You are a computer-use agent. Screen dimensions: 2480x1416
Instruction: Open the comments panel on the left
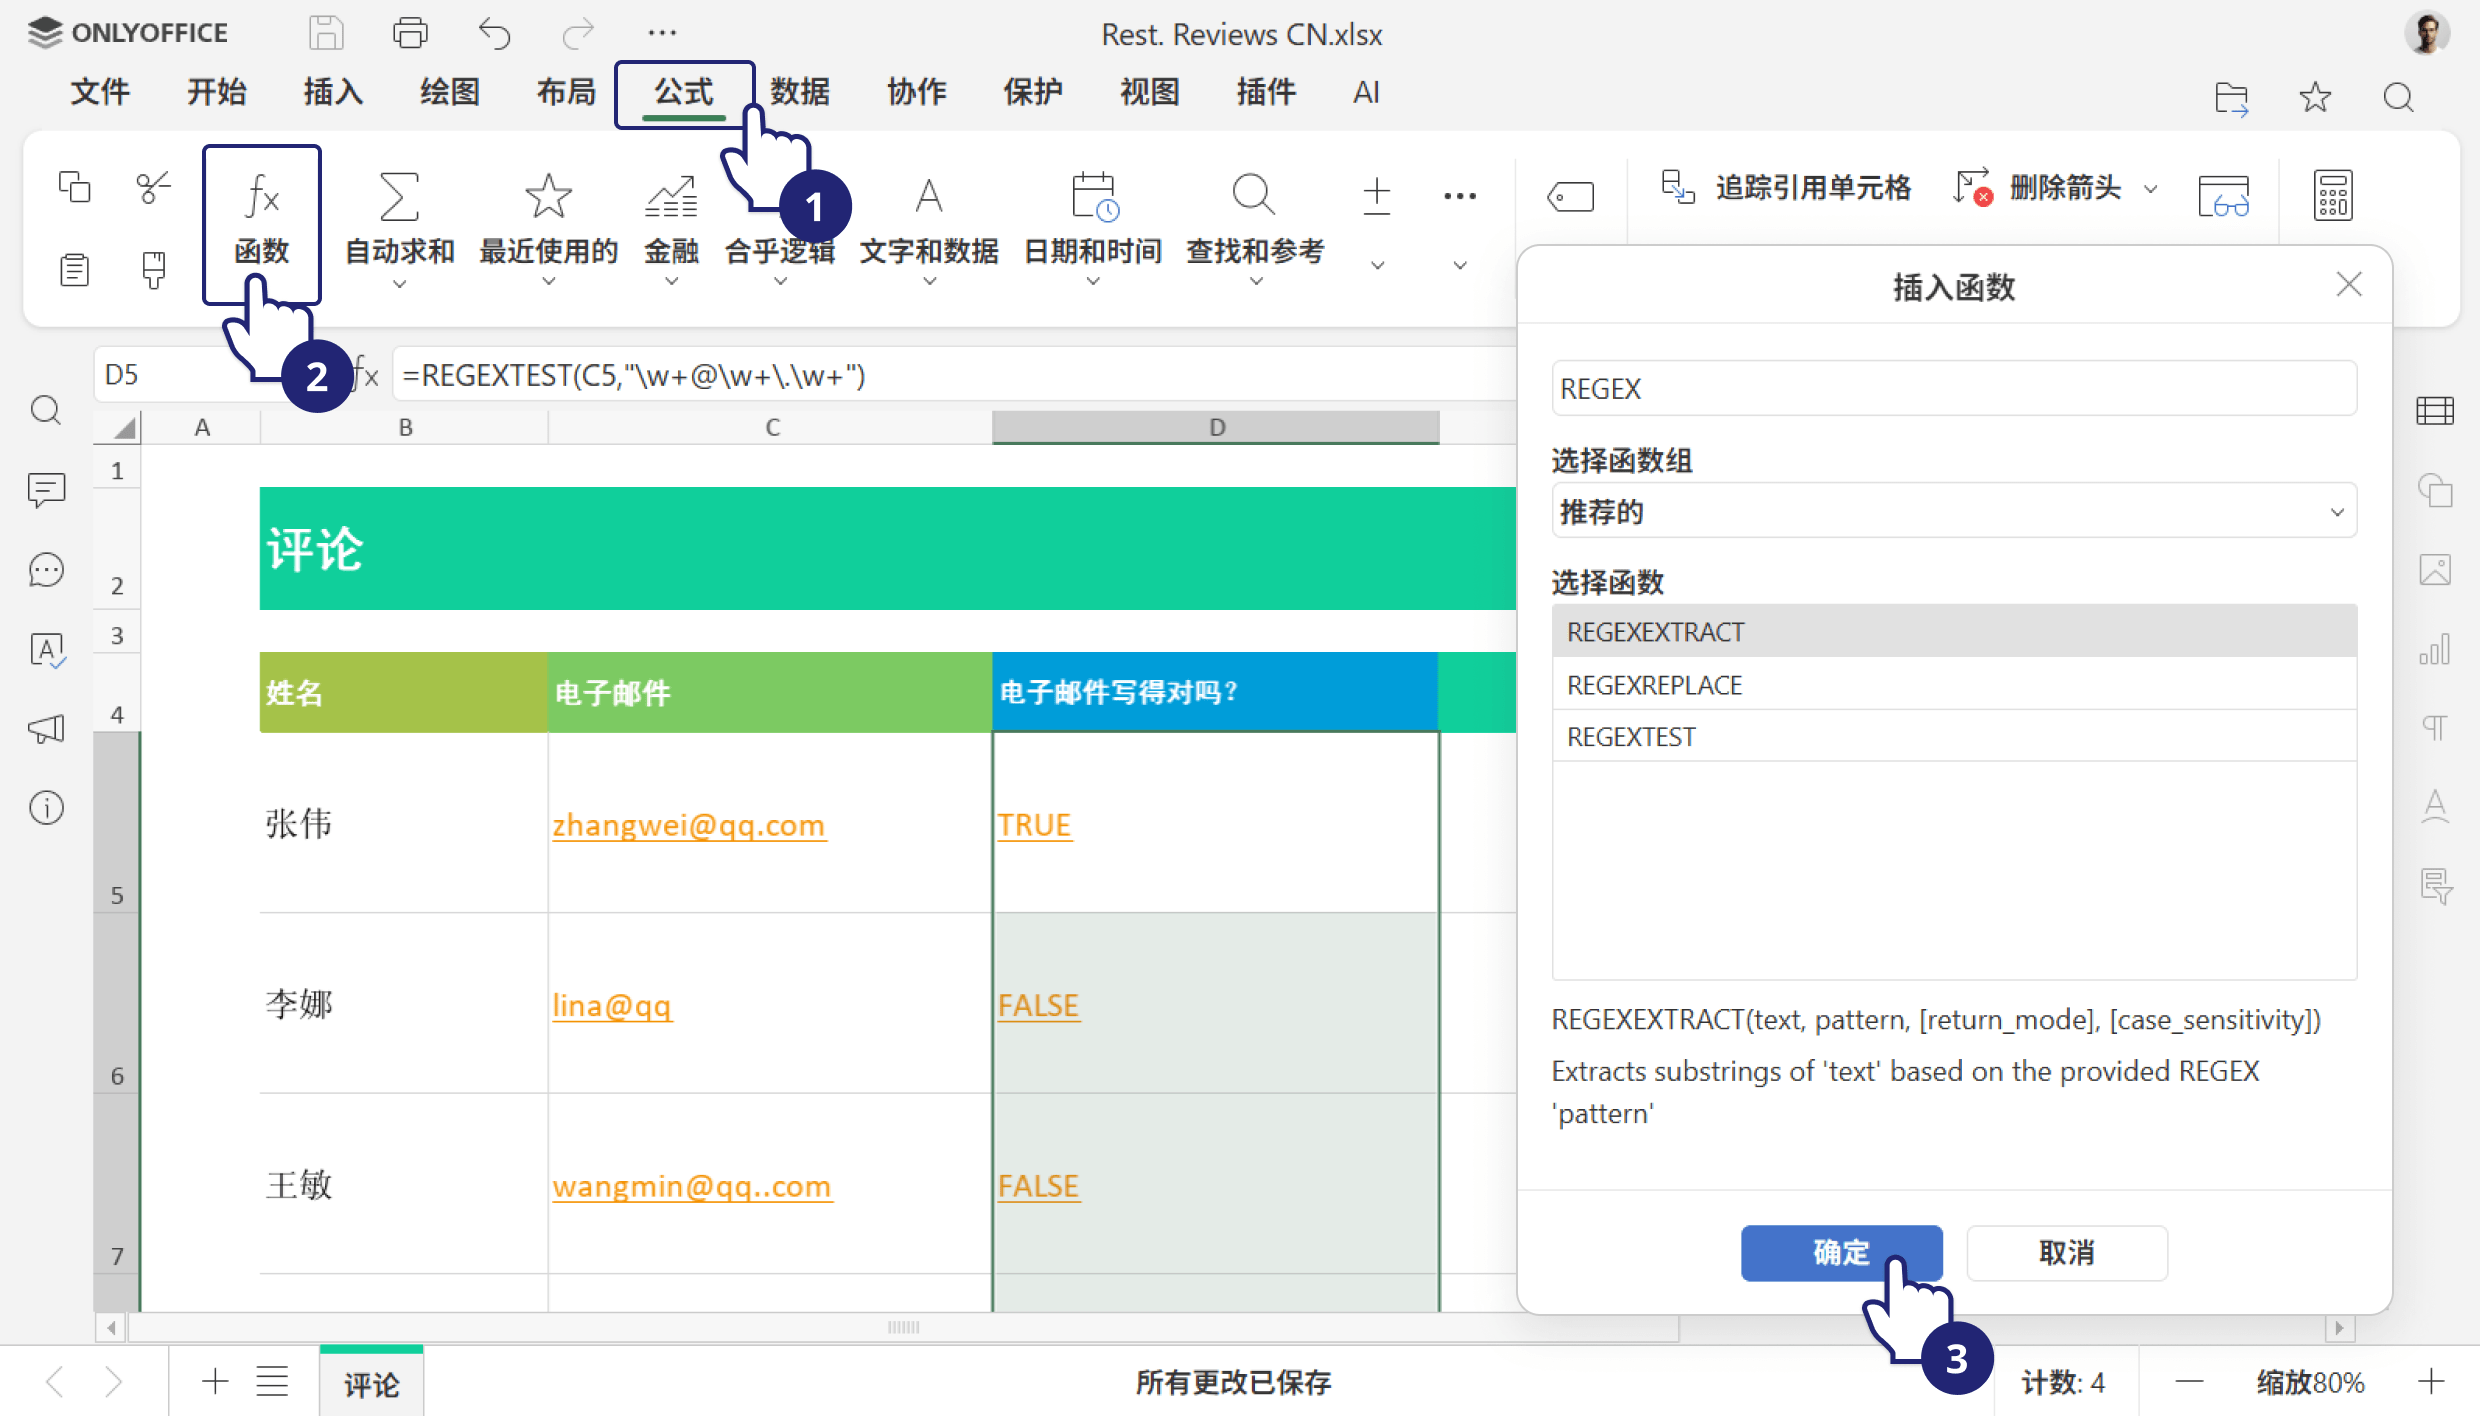(x=46, y=489)
